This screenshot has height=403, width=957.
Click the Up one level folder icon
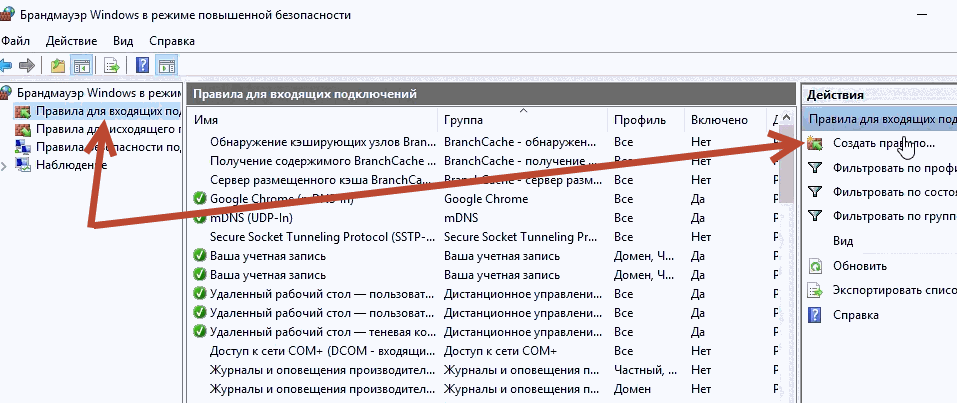(58, 65)
